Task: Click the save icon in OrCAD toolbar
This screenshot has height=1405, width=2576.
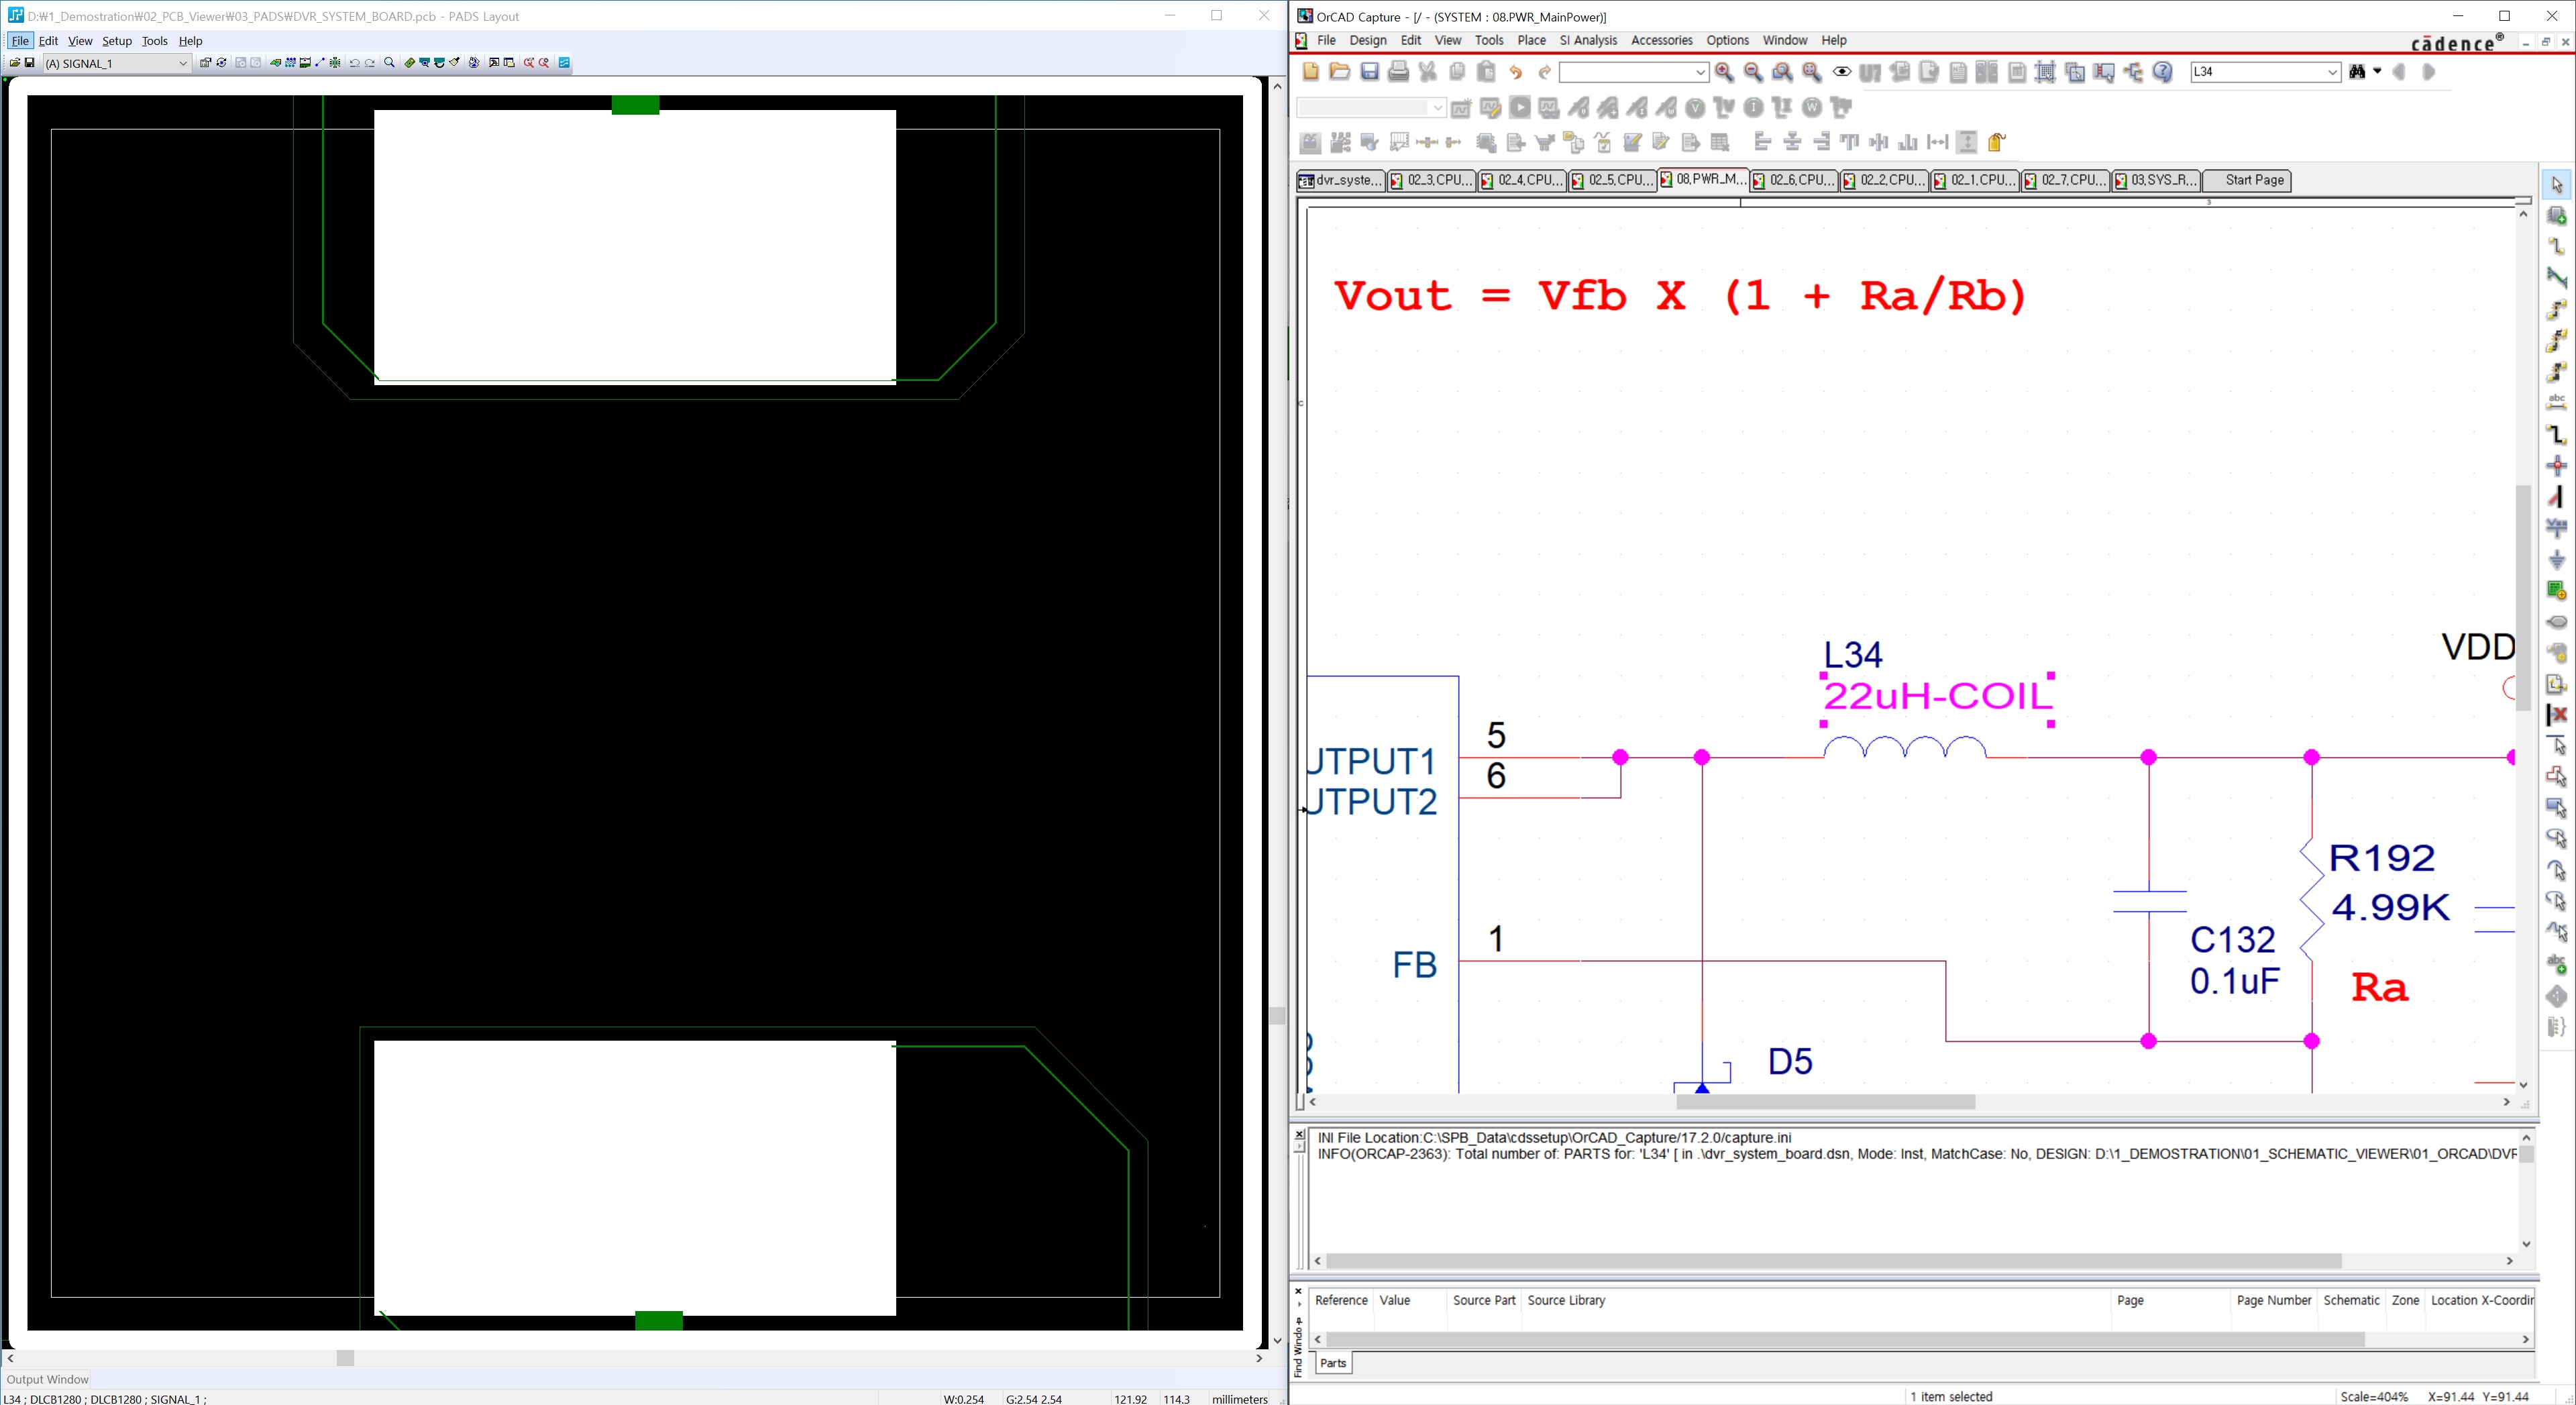Action: (x=1370, y=72)
